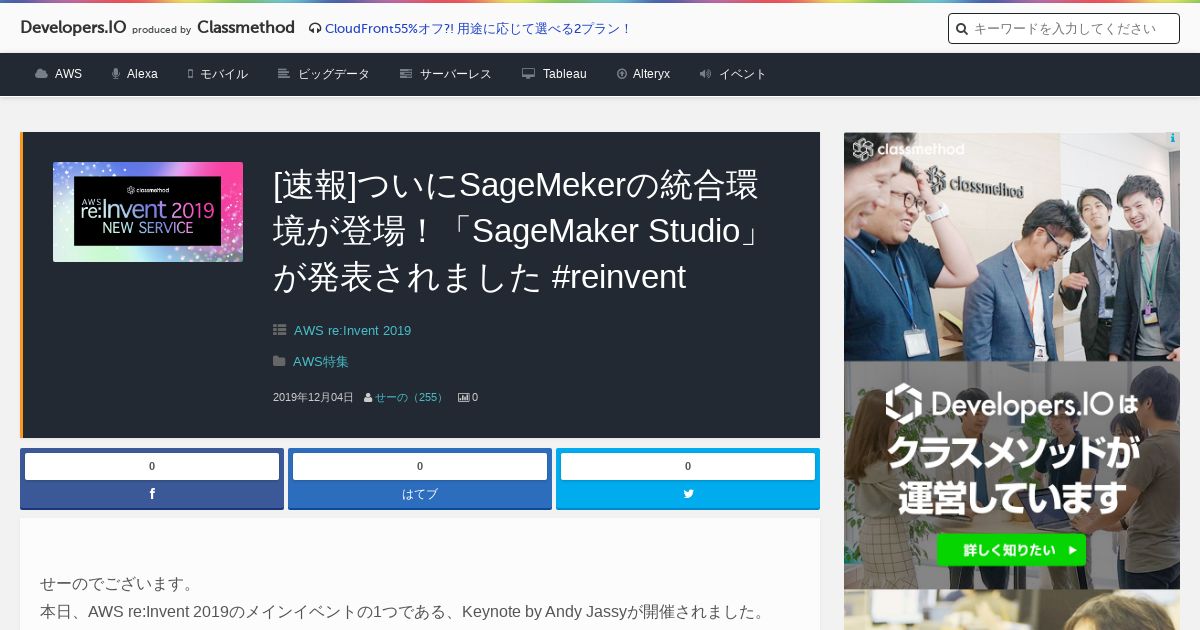Click the user icon beside author name
Viewport: 1200px width, 630px height.
coord(368,397)
